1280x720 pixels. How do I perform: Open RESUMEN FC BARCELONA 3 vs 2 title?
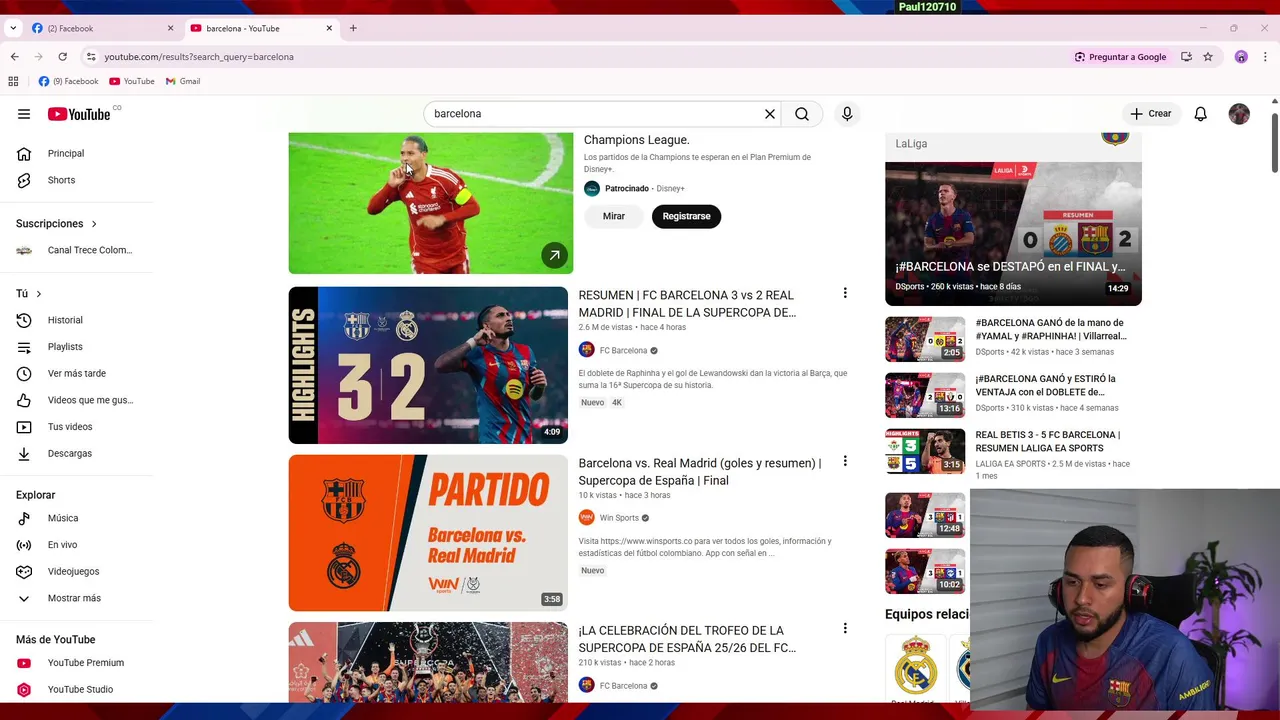tap(687, 304)
